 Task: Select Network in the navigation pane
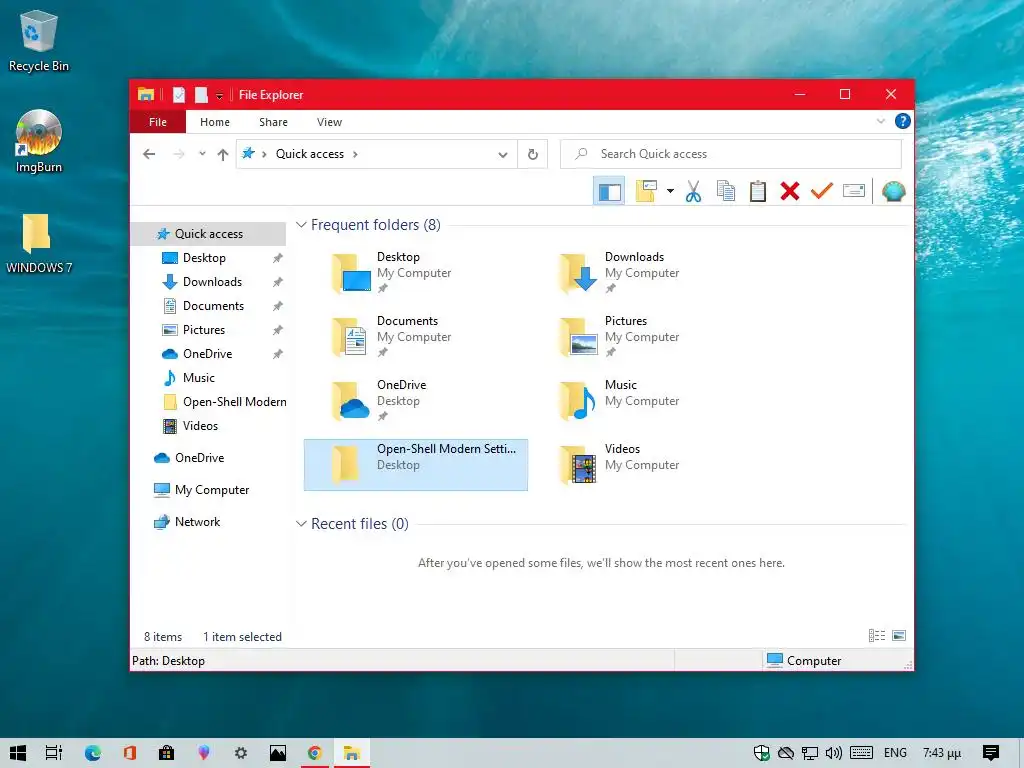[x=197, y=522]
